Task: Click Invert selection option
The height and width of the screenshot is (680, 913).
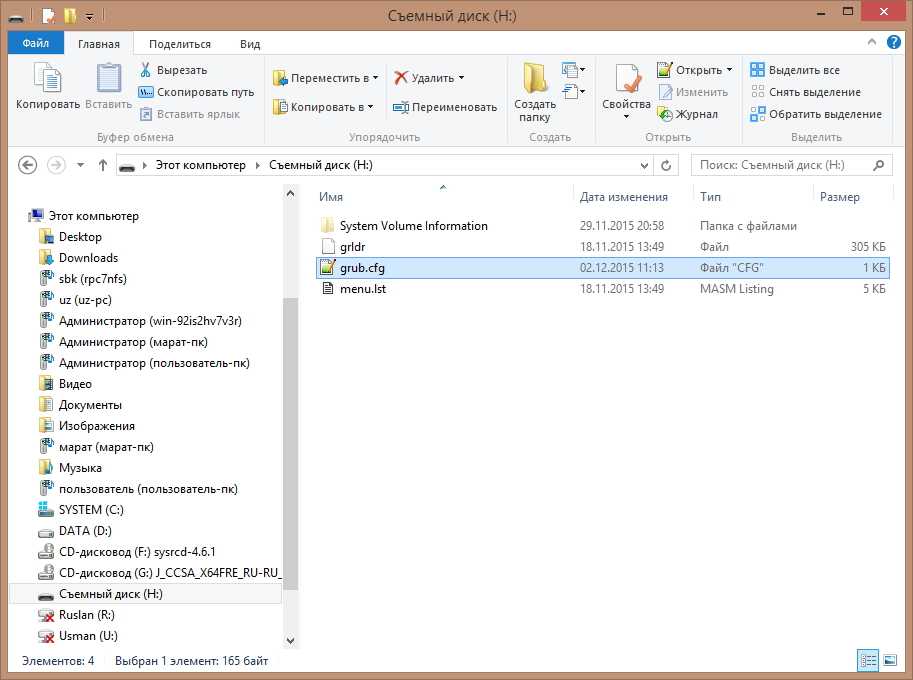Action: pos(816,114)
